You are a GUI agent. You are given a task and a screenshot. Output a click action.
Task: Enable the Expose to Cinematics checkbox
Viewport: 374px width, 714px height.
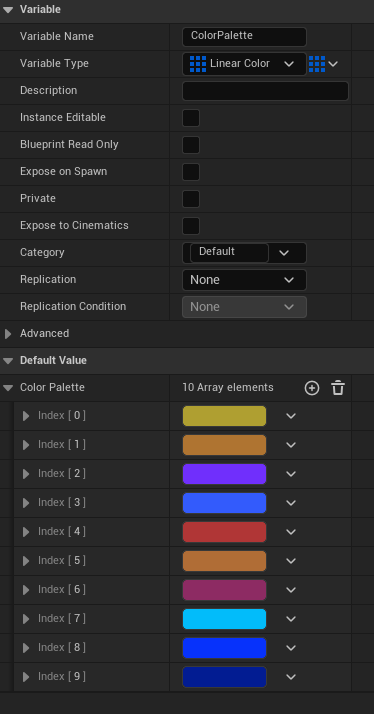[191, 226]
